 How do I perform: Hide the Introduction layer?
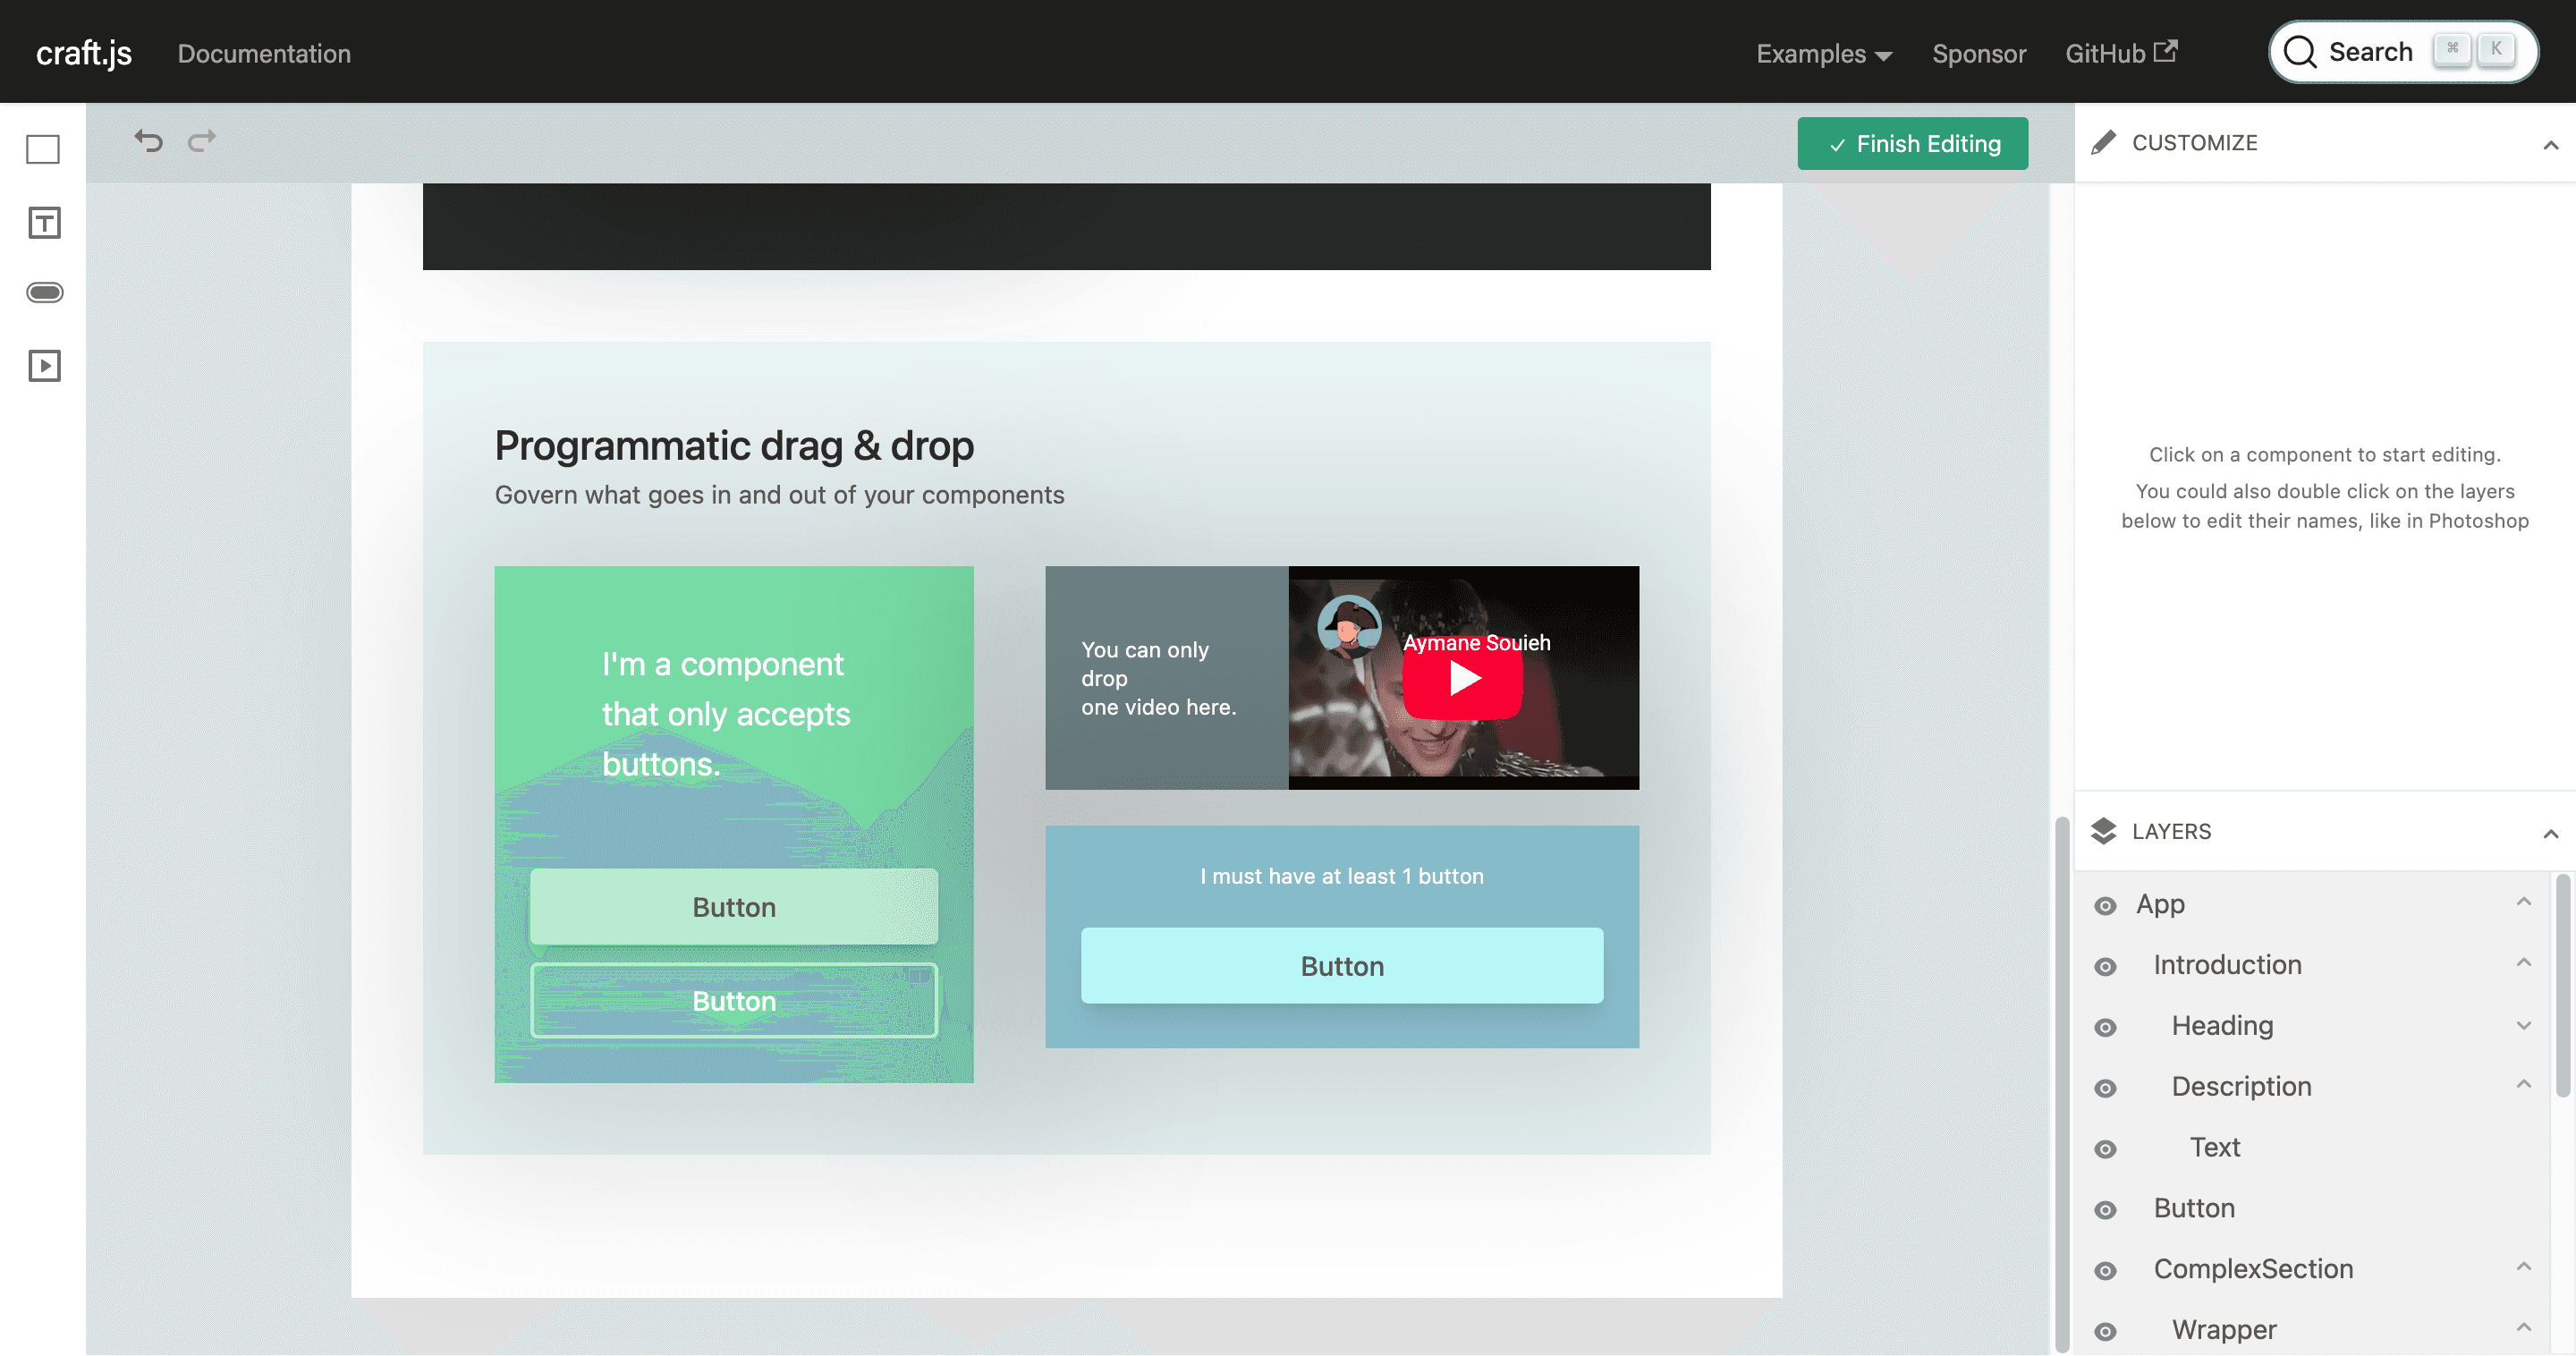[2105, 967]
